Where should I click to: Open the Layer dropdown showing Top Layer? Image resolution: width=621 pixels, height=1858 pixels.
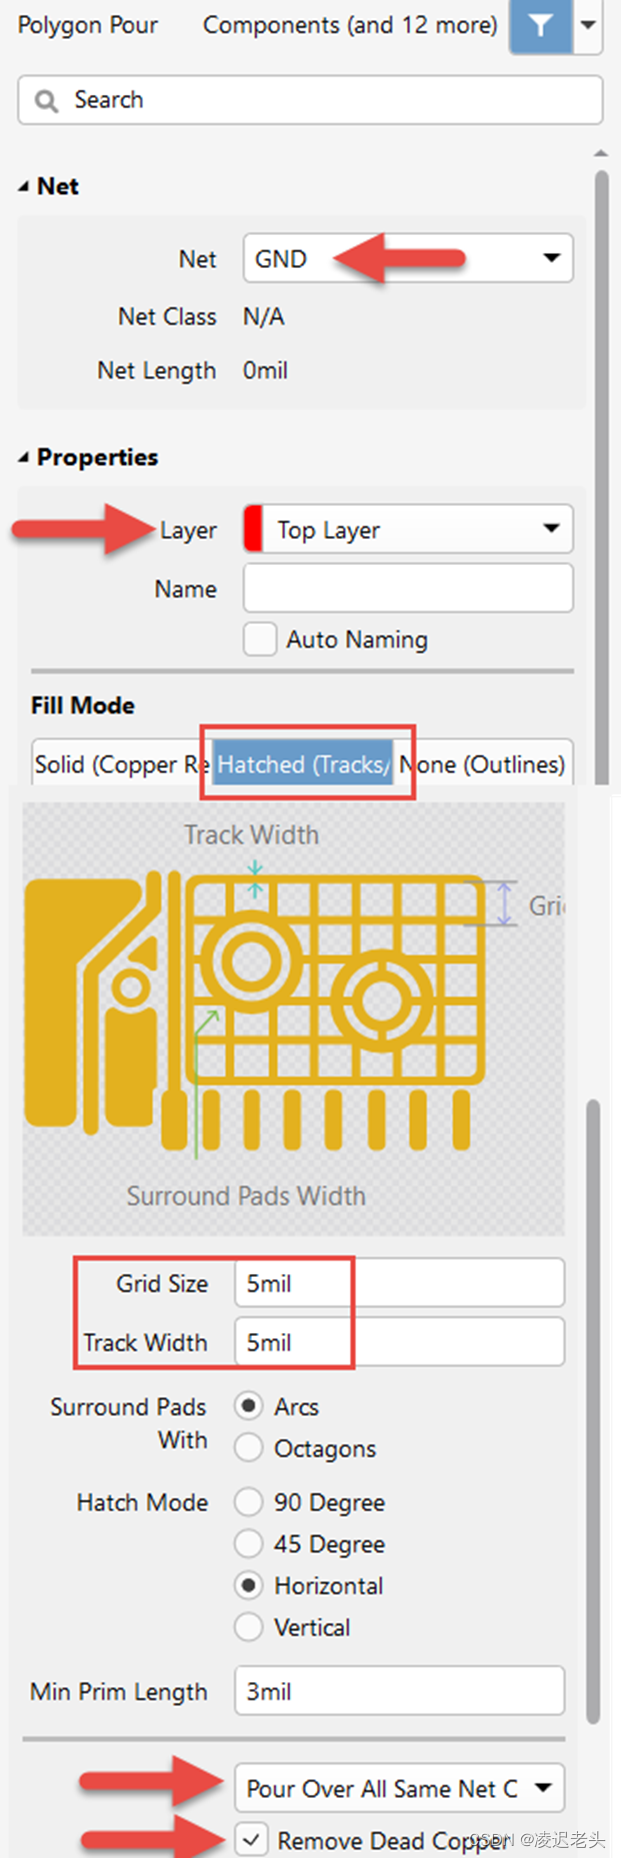tap(551, 529)
